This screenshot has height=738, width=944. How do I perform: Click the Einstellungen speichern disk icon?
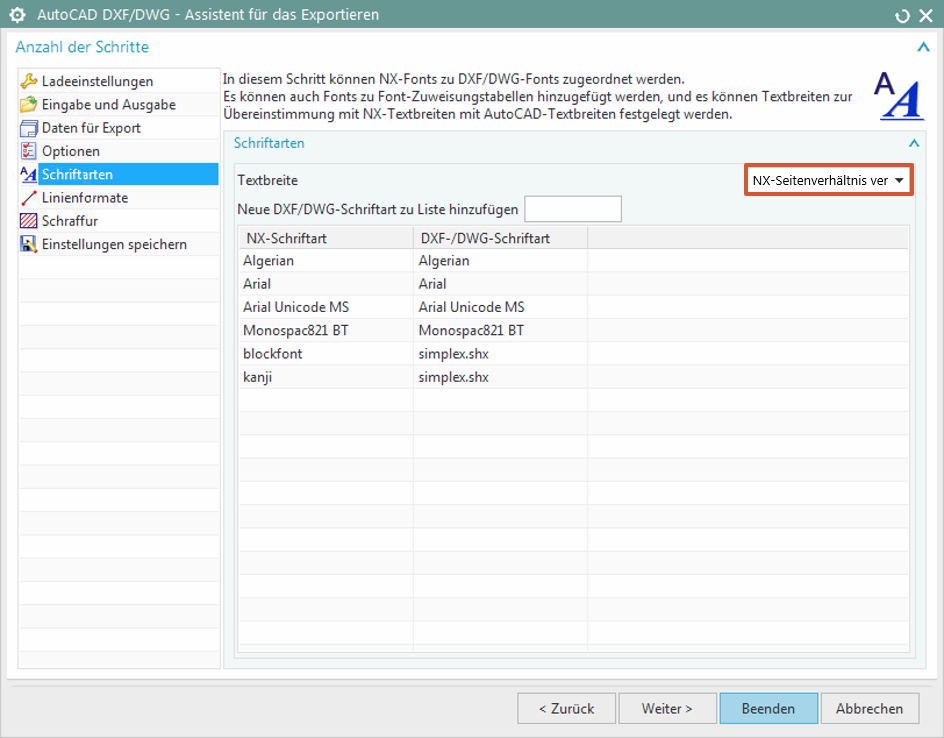[x=28, y=244]
